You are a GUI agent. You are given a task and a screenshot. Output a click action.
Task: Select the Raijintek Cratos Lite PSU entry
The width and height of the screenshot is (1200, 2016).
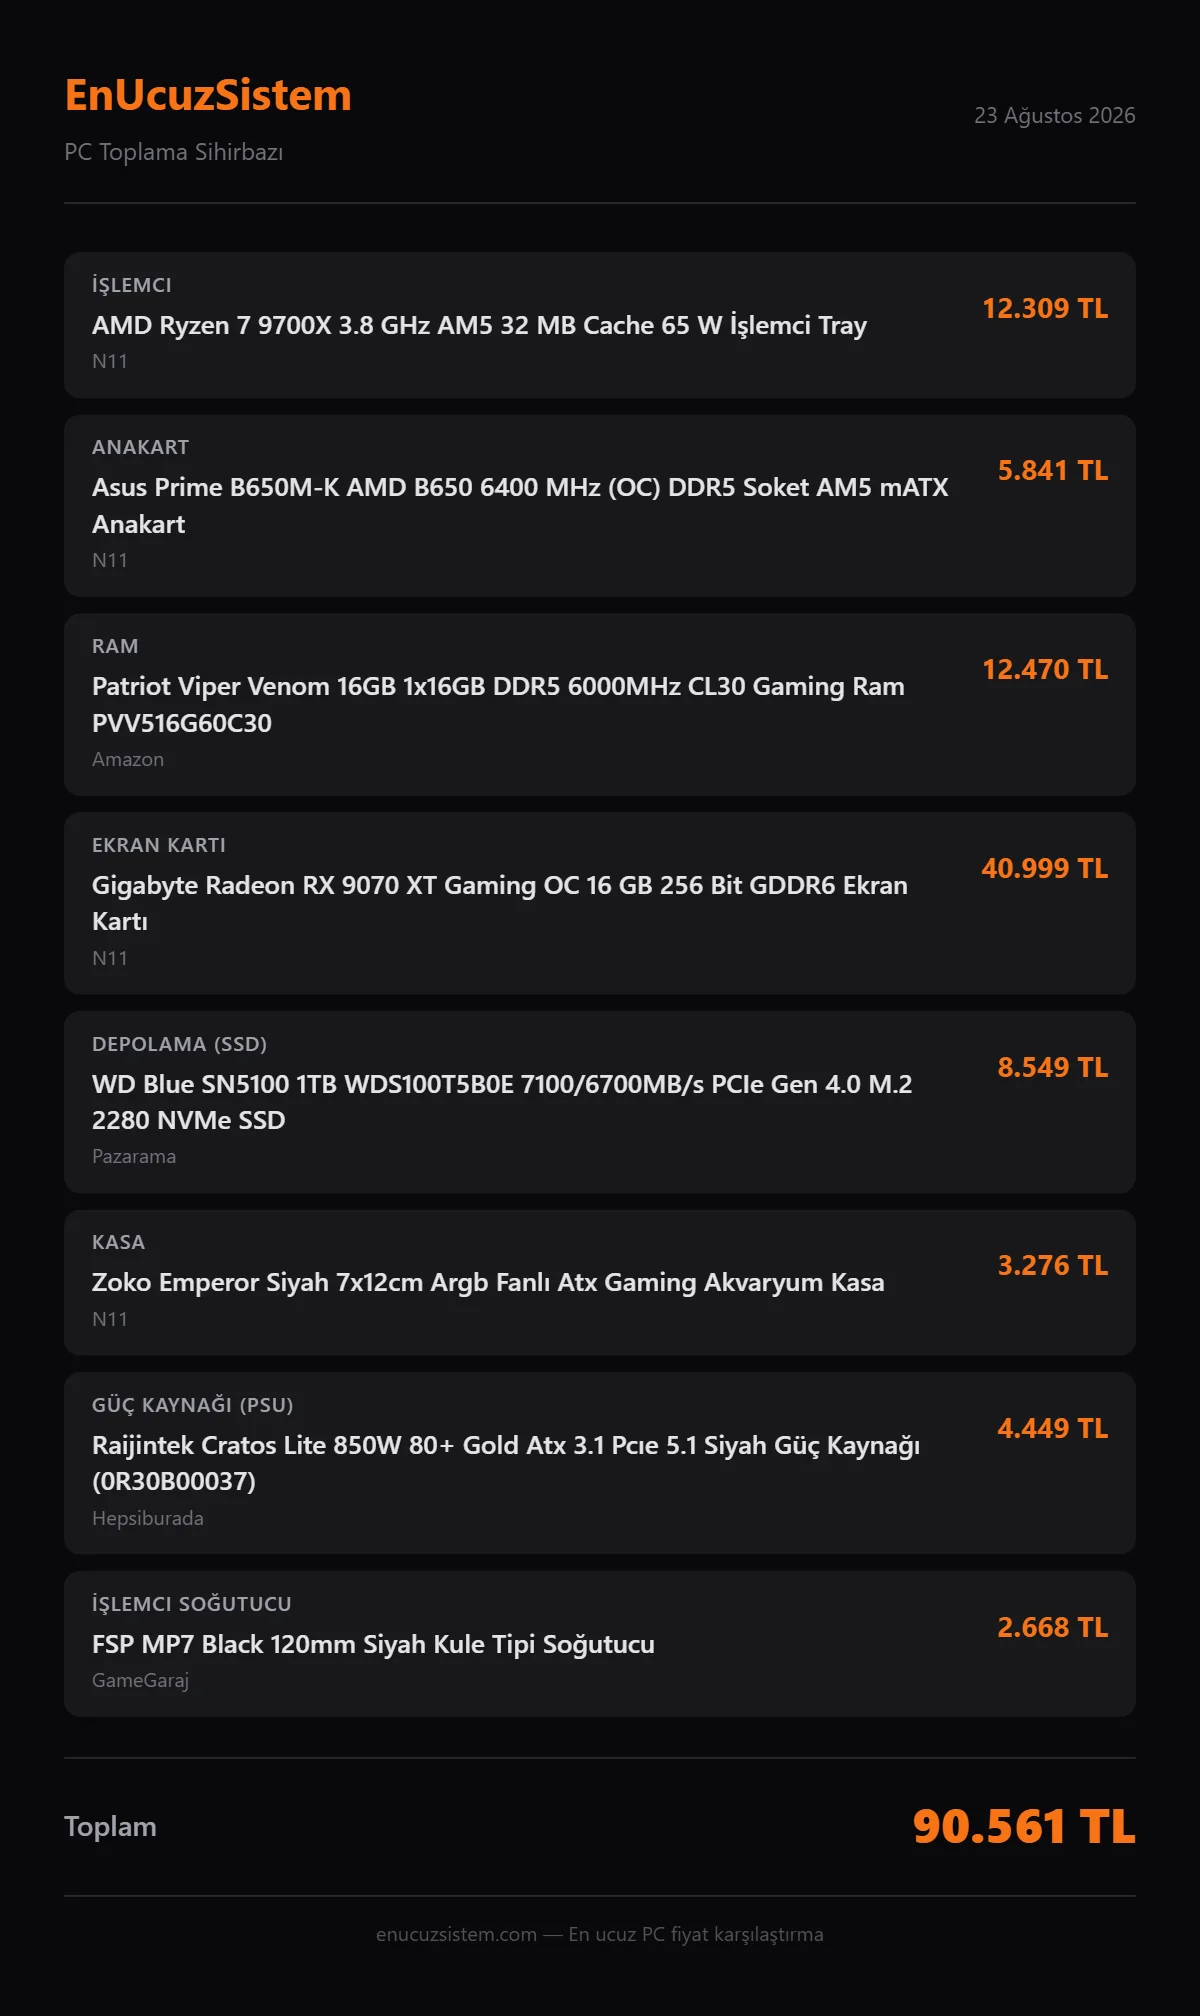click(600, 1463)
